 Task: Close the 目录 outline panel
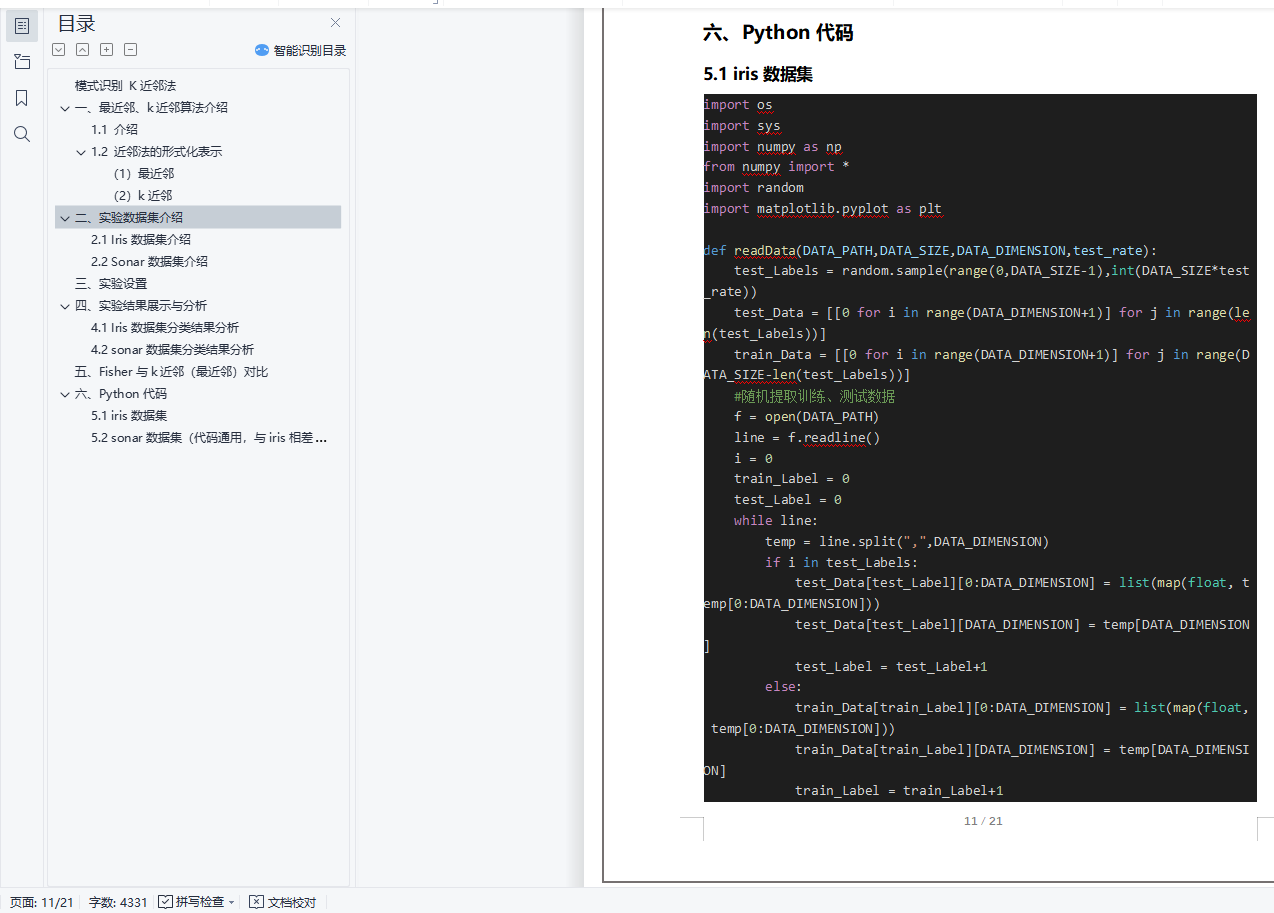(x=336, y=23)
